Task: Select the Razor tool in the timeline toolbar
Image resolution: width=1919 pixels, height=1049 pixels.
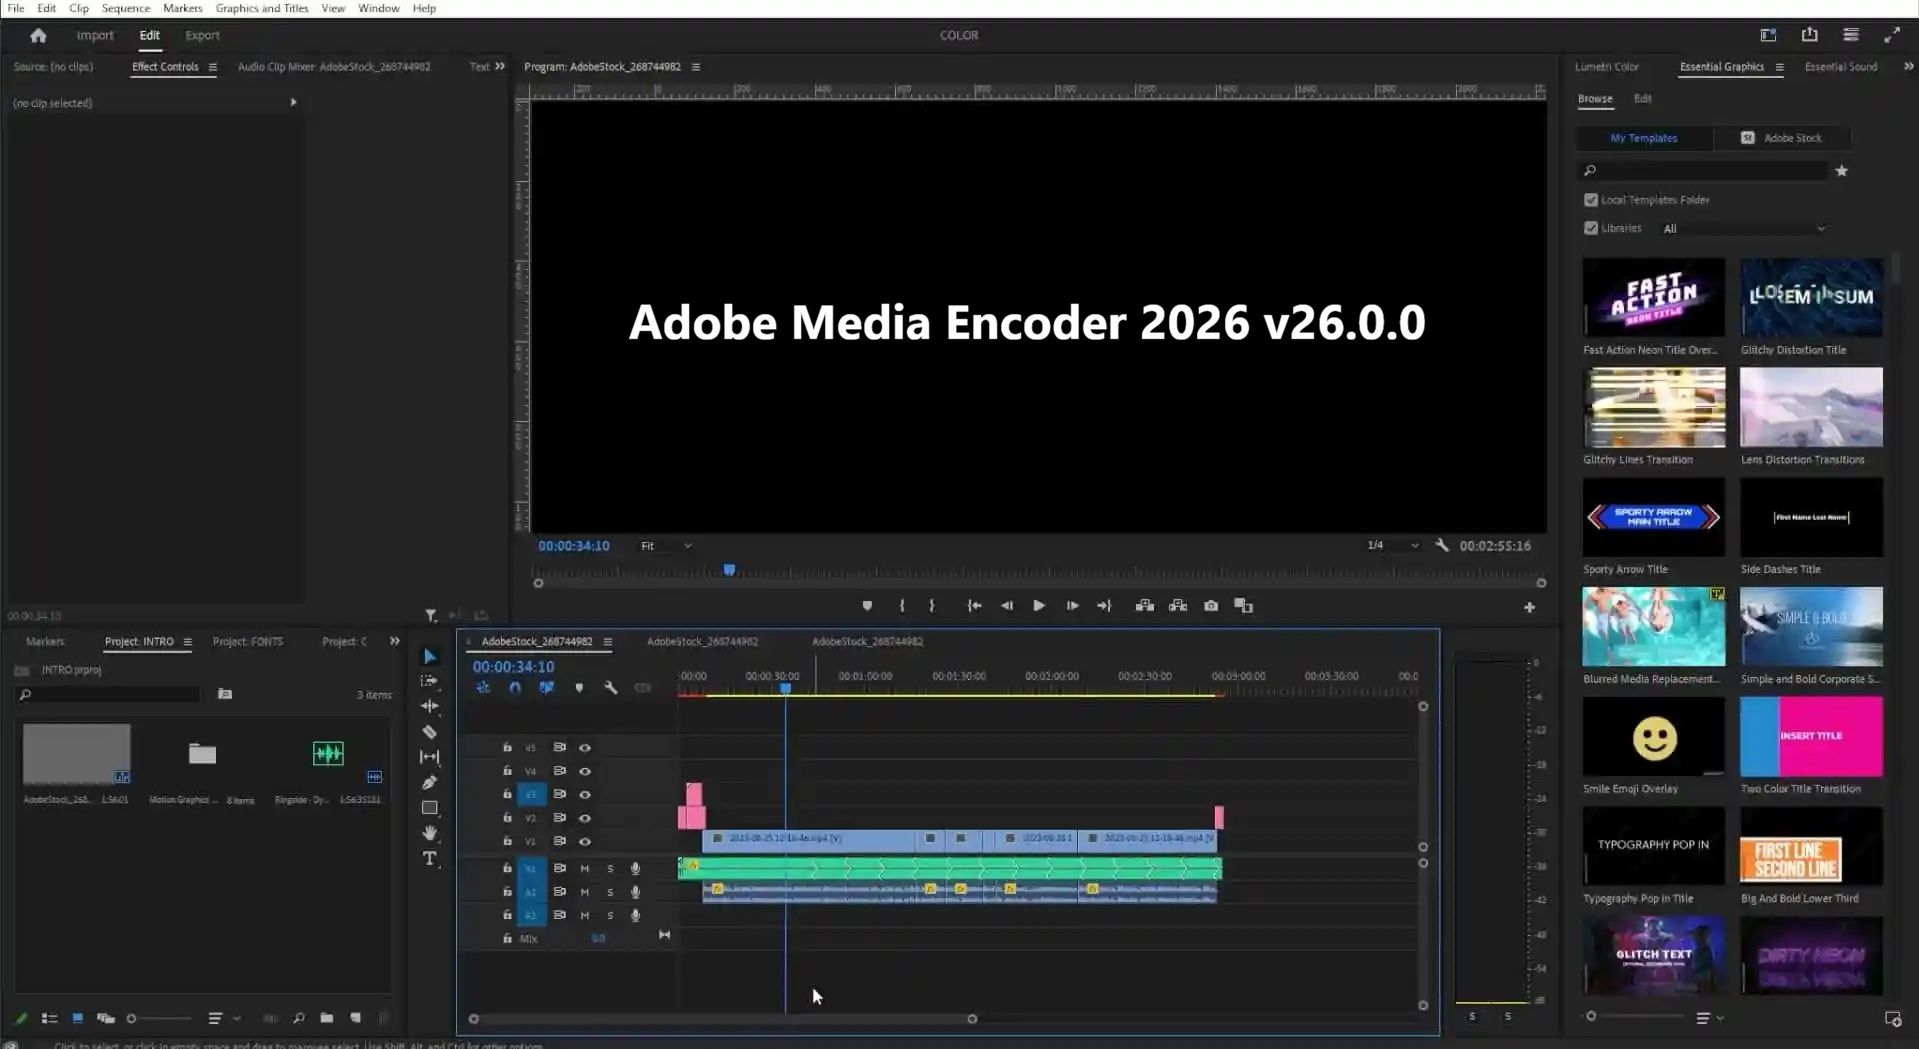Action: (430, 731)
